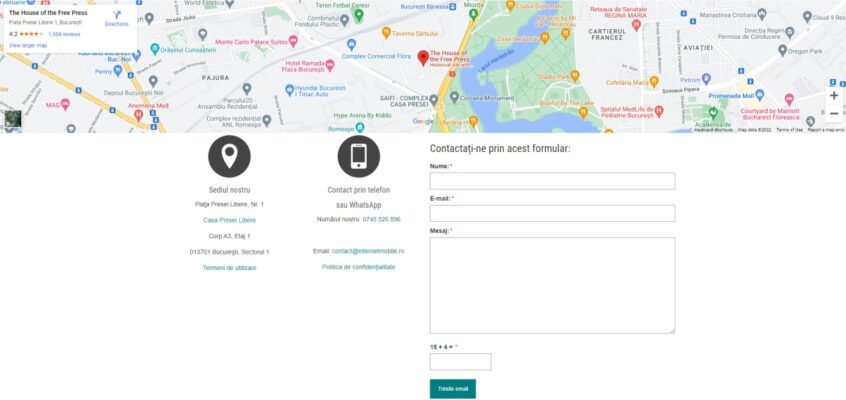Click Orășelul Cunoașterii map marker

[x=155, y=49]
